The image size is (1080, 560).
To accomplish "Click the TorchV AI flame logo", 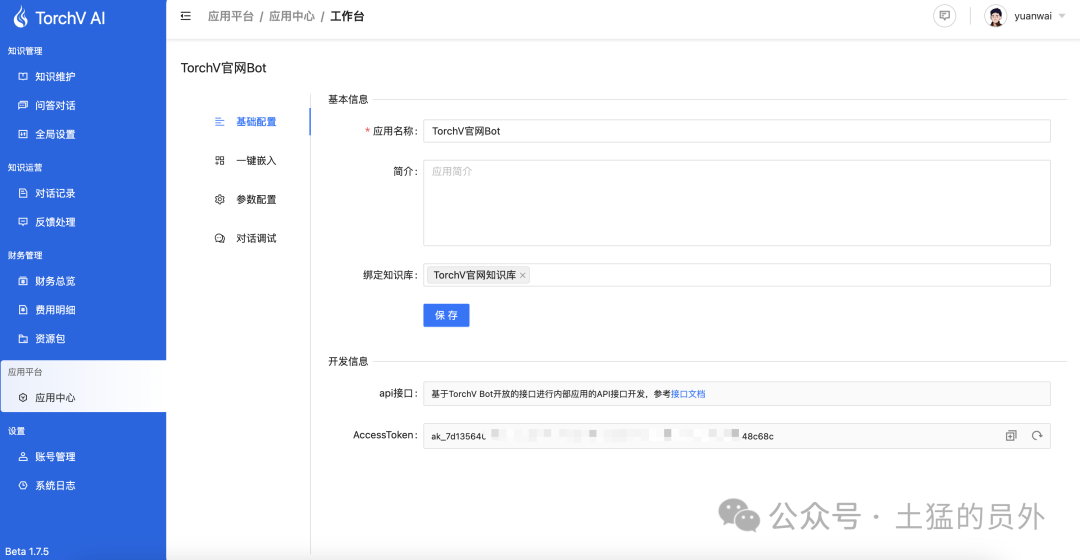I will coord(21,17).
